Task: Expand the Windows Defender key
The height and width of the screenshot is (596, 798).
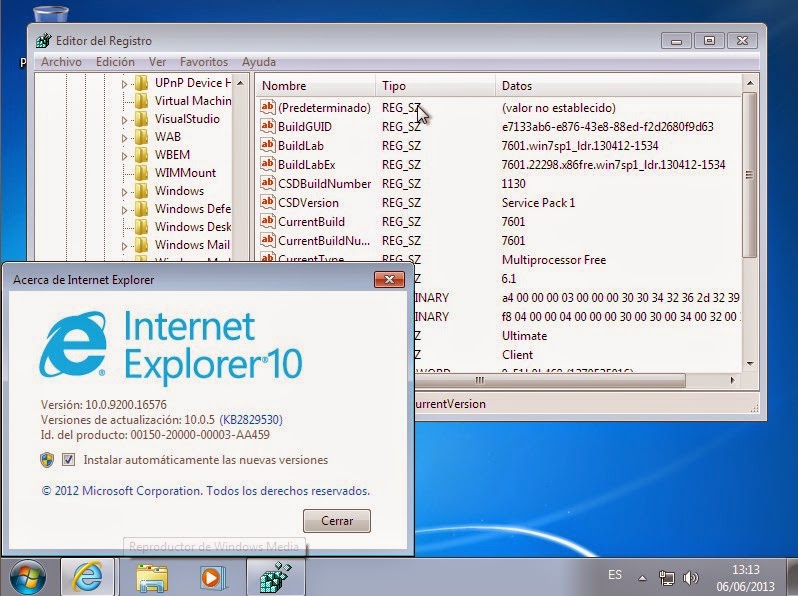Action: (x=124, y=210)
